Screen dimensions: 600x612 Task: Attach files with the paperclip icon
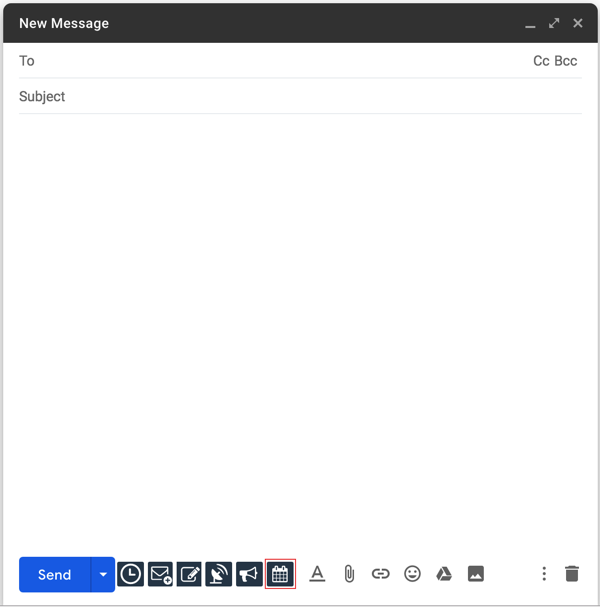pos(349,574)
